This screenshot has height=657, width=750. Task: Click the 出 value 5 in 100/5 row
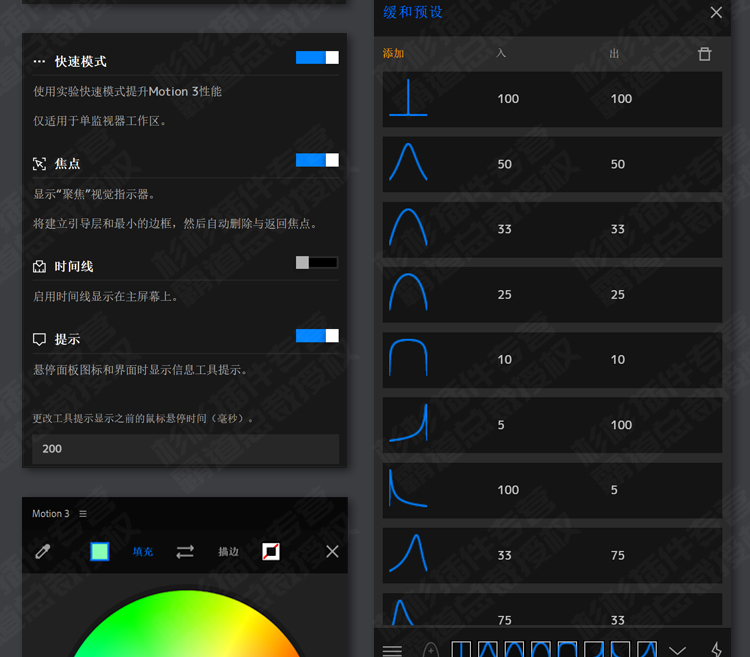pos(614,490)
